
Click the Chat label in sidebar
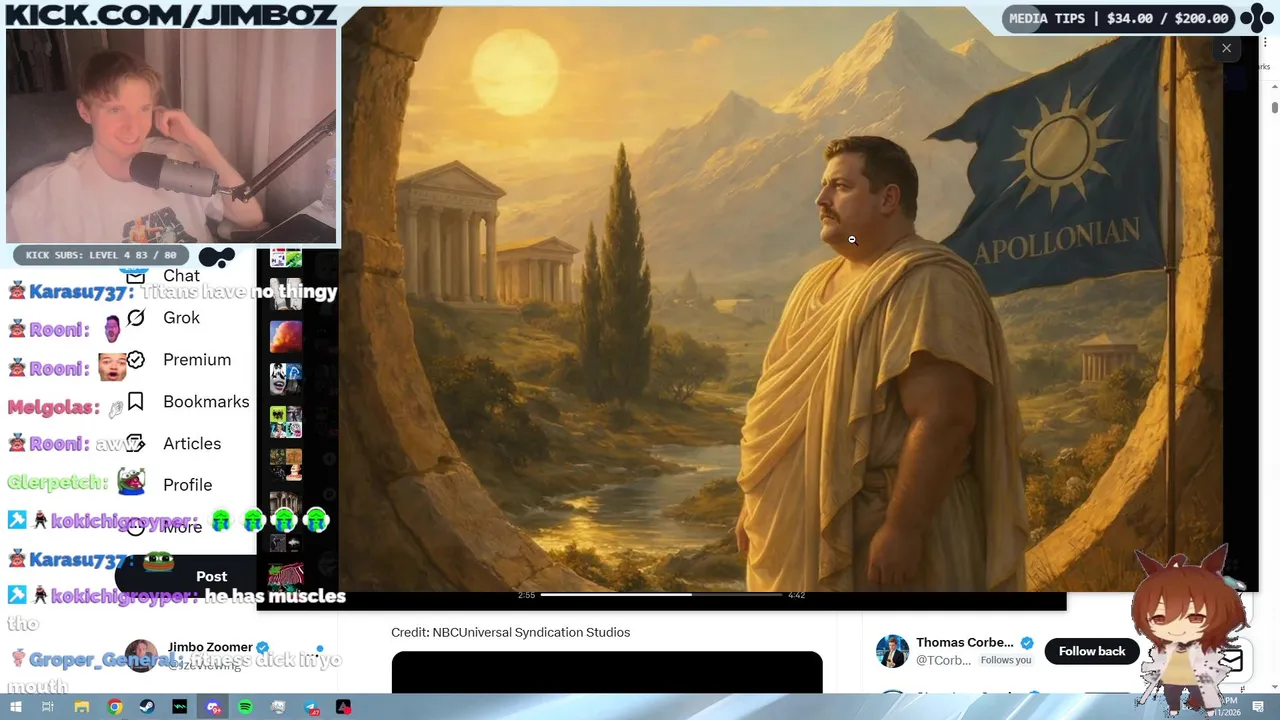coord(181,276)
